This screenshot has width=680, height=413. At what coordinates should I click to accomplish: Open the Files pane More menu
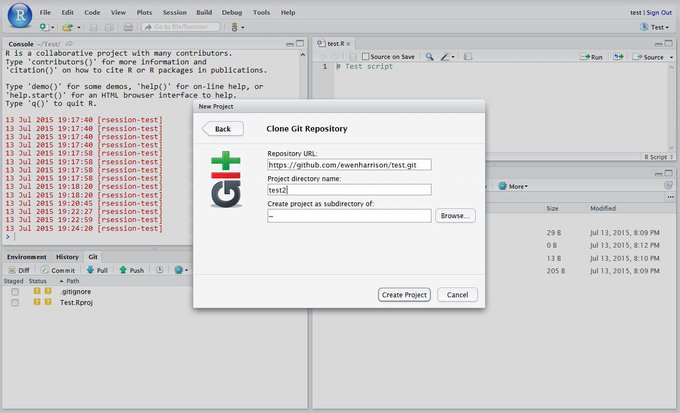(513, 186)
